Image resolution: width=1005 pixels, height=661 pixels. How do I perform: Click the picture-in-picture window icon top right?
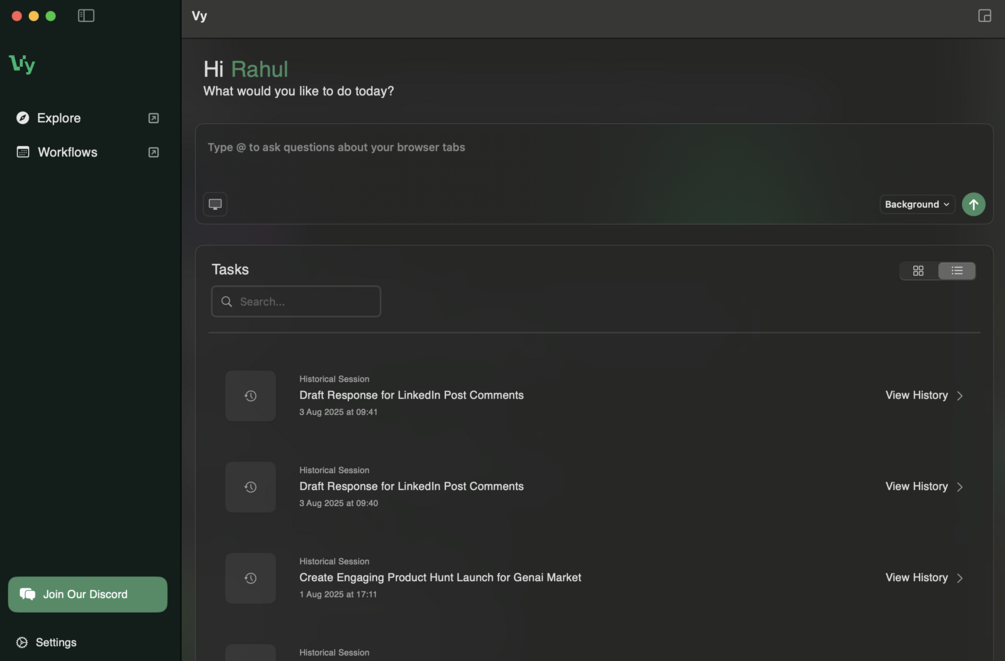[984, 15]
